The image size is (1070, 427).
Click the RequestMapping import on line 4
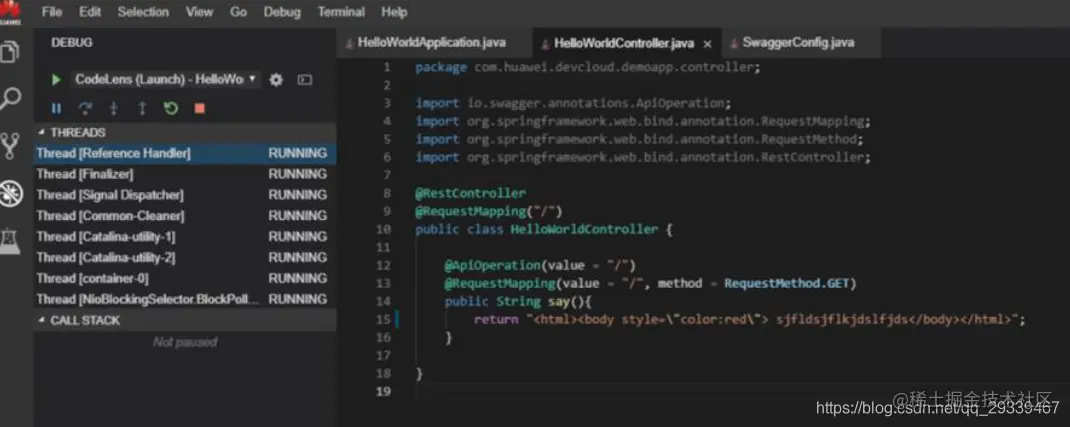(x=644, y=121)
